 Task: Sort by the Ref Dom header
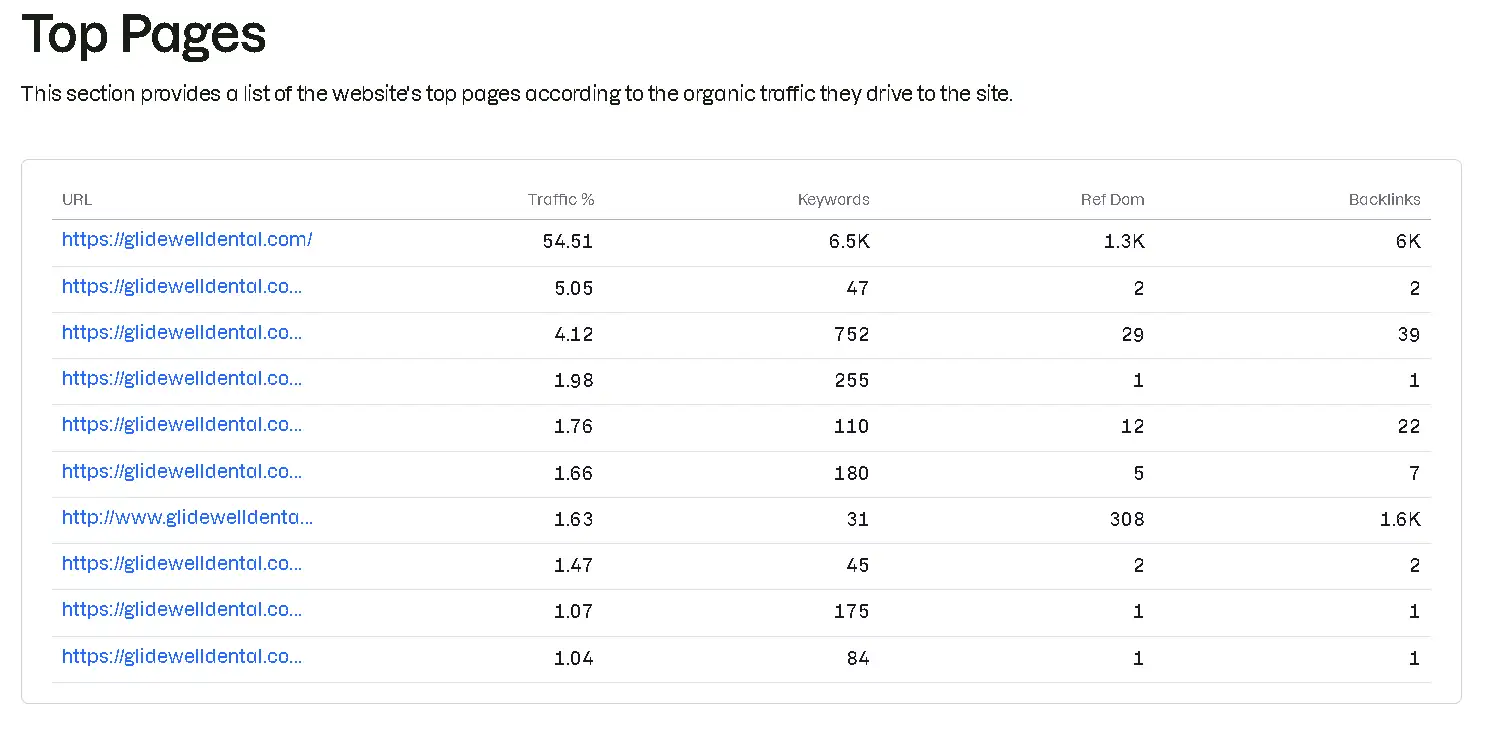point(1112,199)
